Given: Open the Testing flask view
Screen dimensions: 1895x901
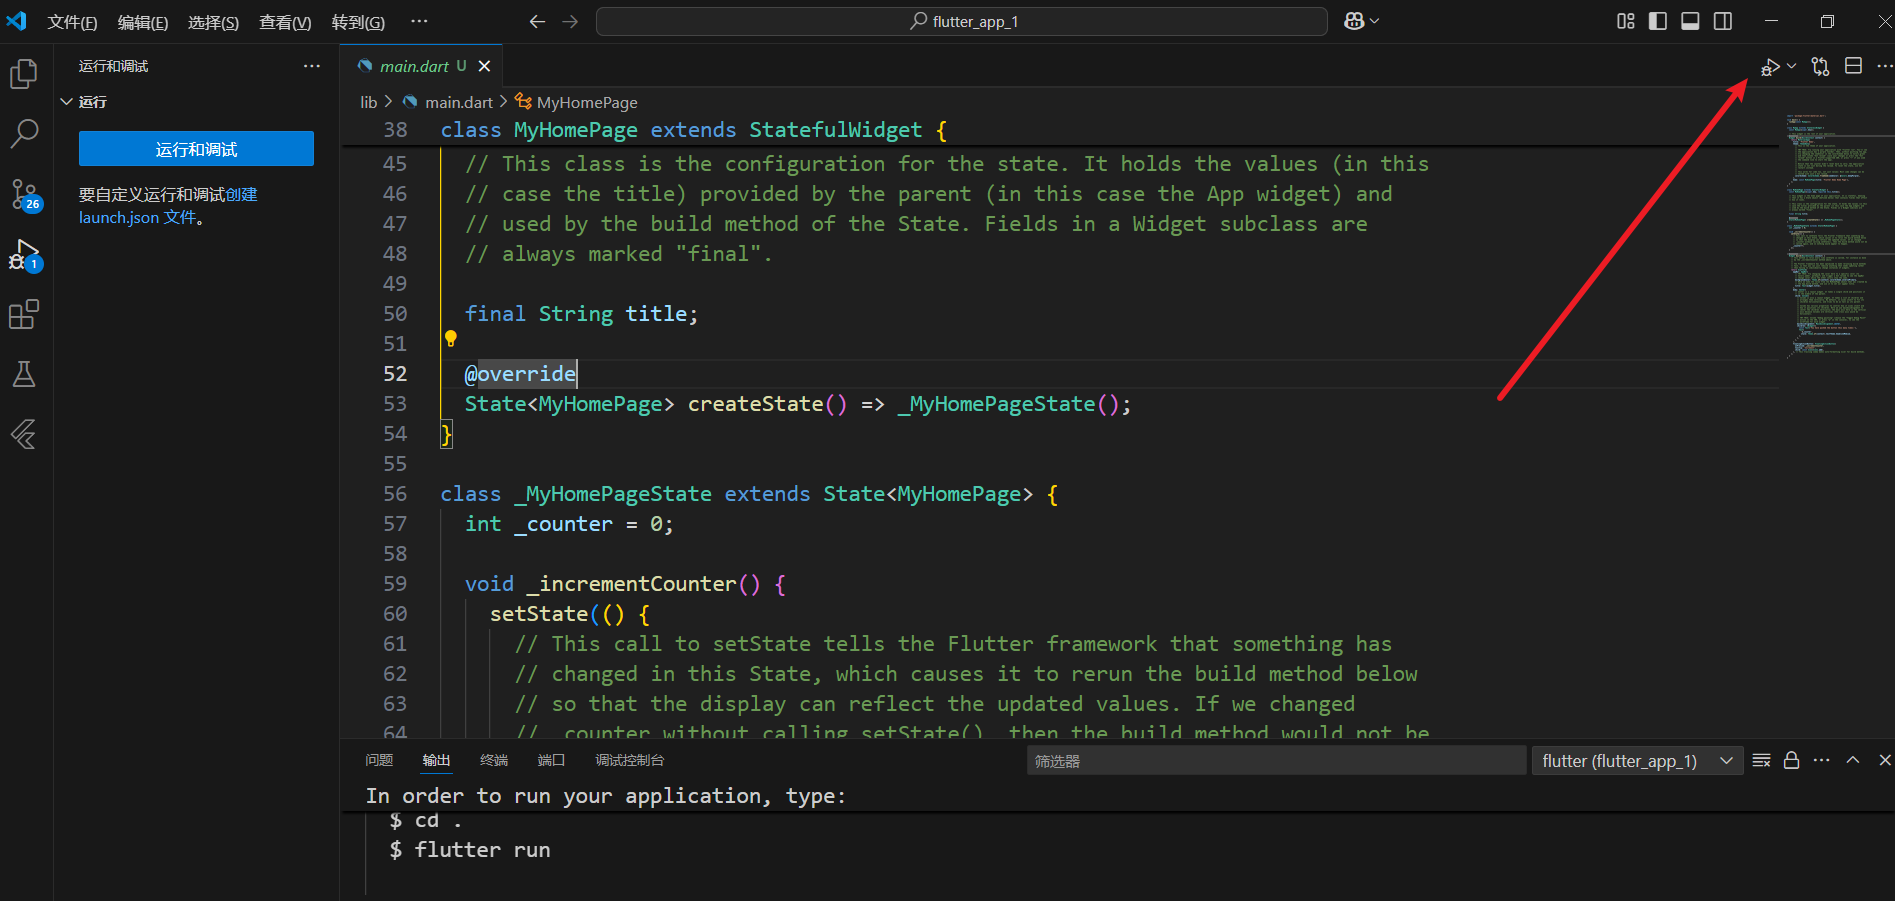Looking at the screenshot, I should pyautogui.click(x=24, y=375).
